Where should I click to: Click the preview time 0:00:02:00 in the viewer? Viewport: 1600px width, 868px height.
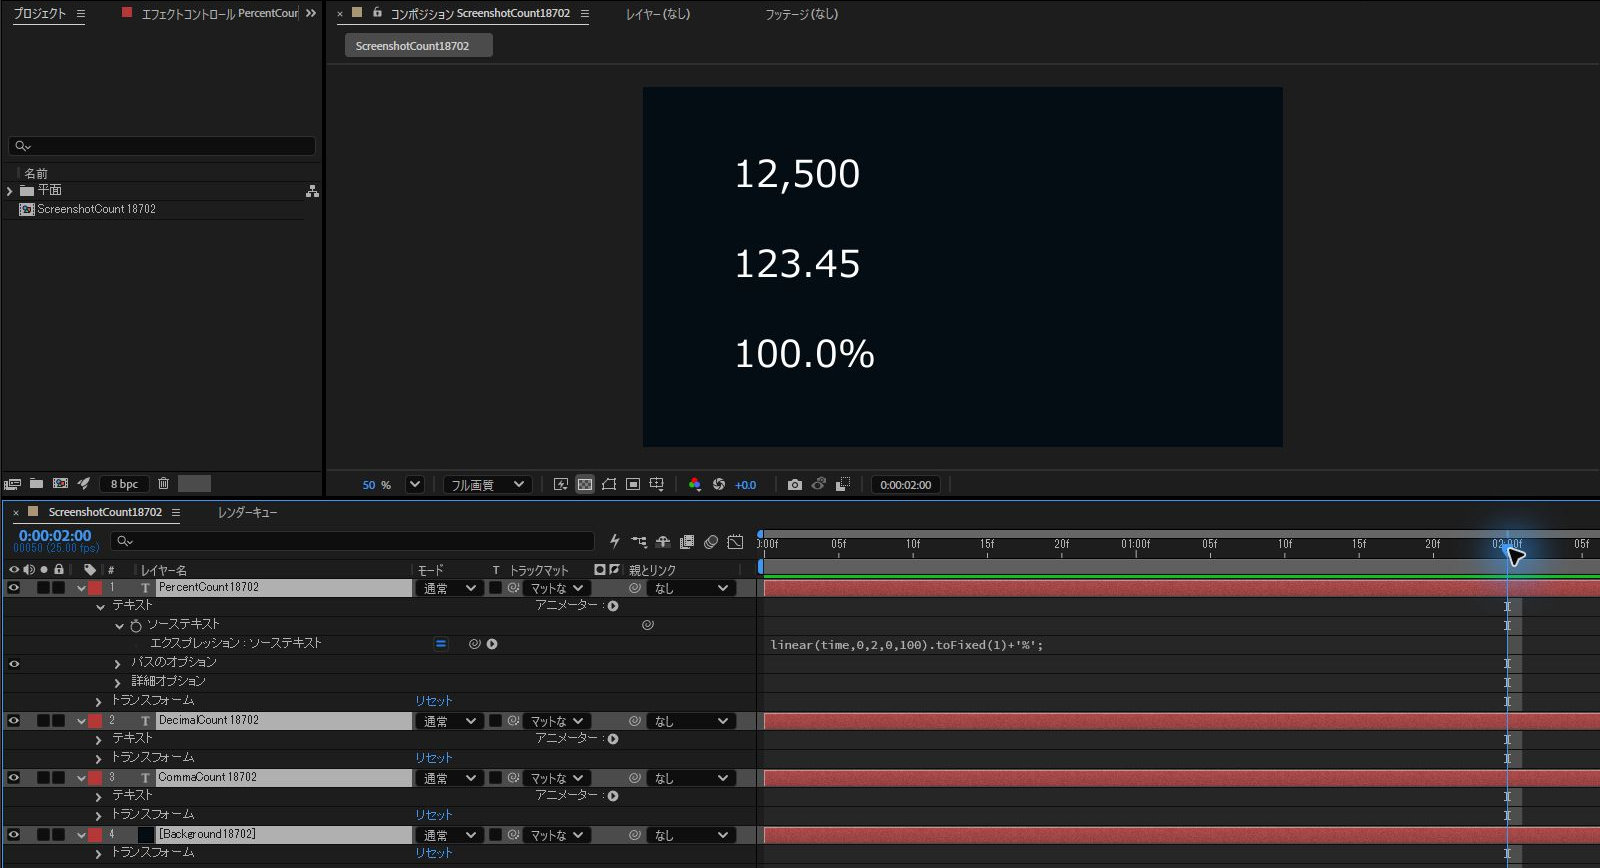[906, 485]
